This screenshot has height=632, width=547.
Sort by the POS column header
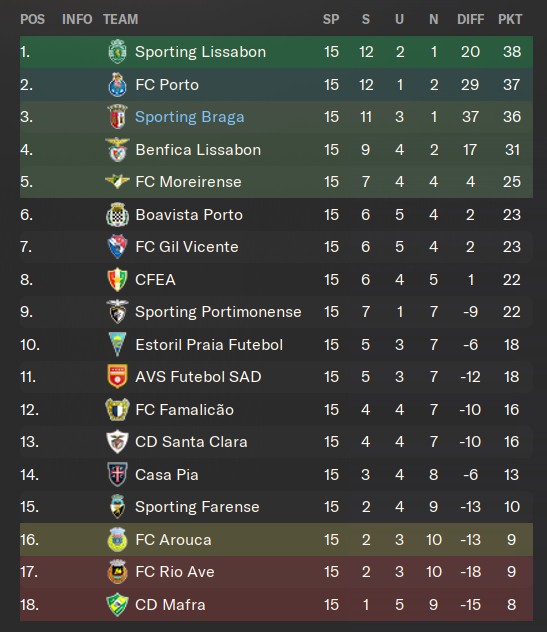(x=33, y=19)
